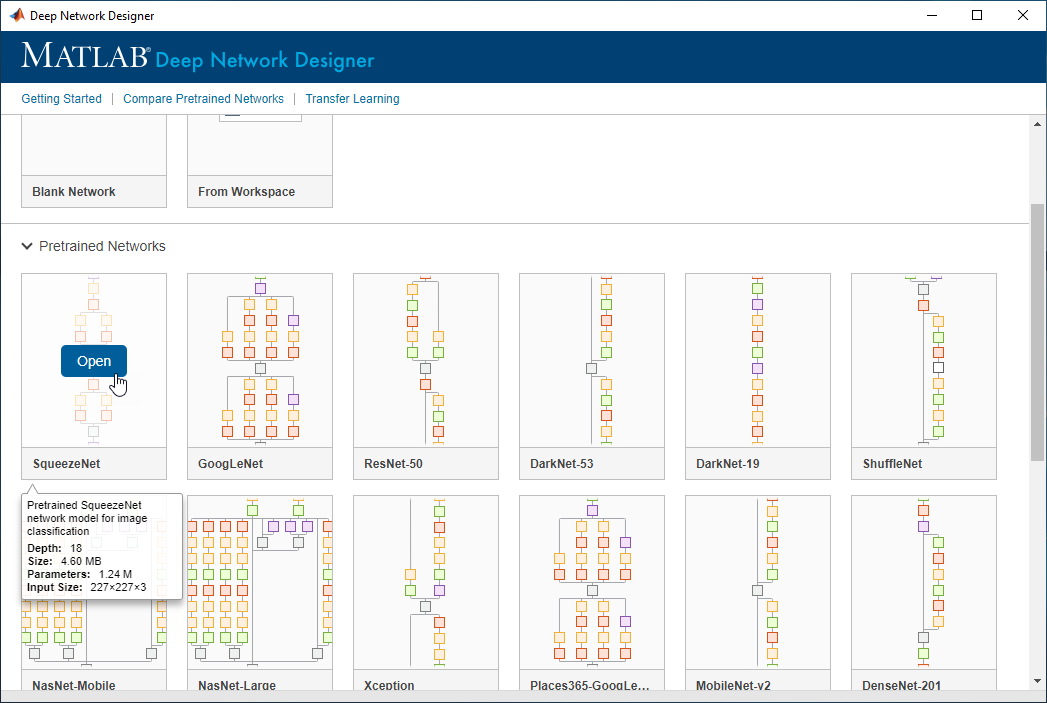
Task: Pick the DarkNet-19 network diagram
Action: [x=758, y=360]
